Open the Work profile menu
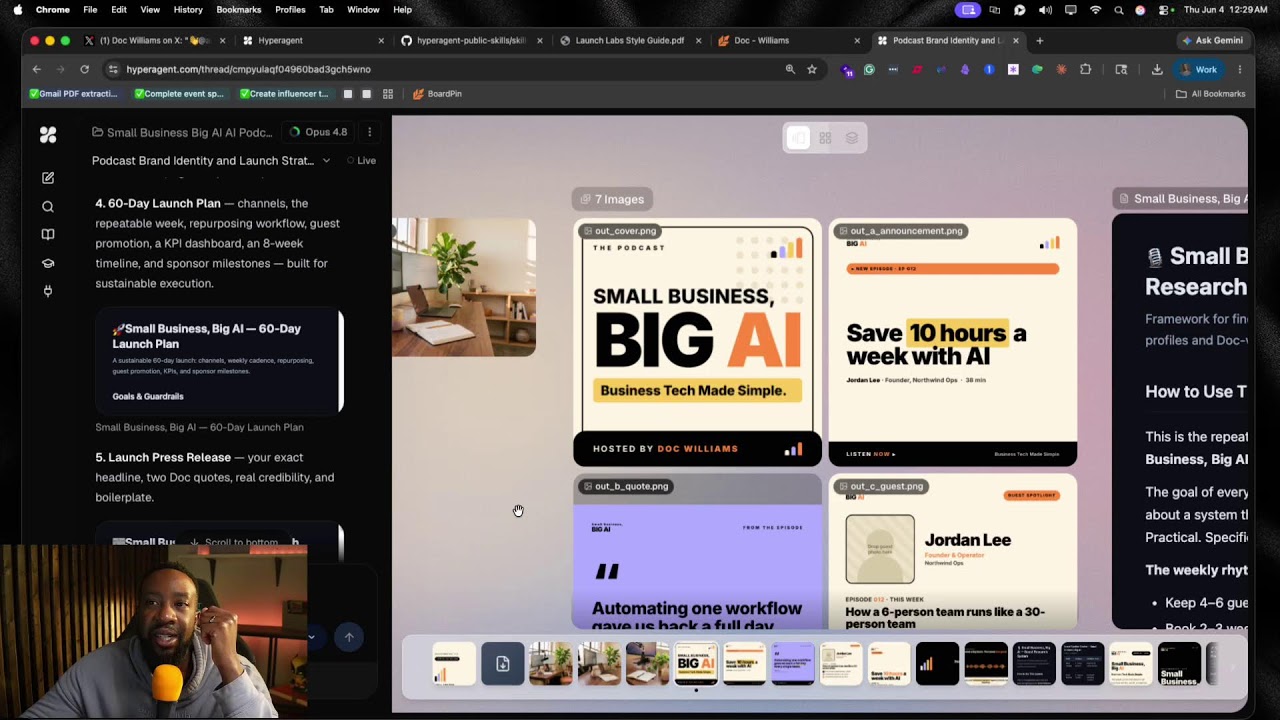The height and width of the screenshot is (720, 1280). click(x=1200, y=70)
